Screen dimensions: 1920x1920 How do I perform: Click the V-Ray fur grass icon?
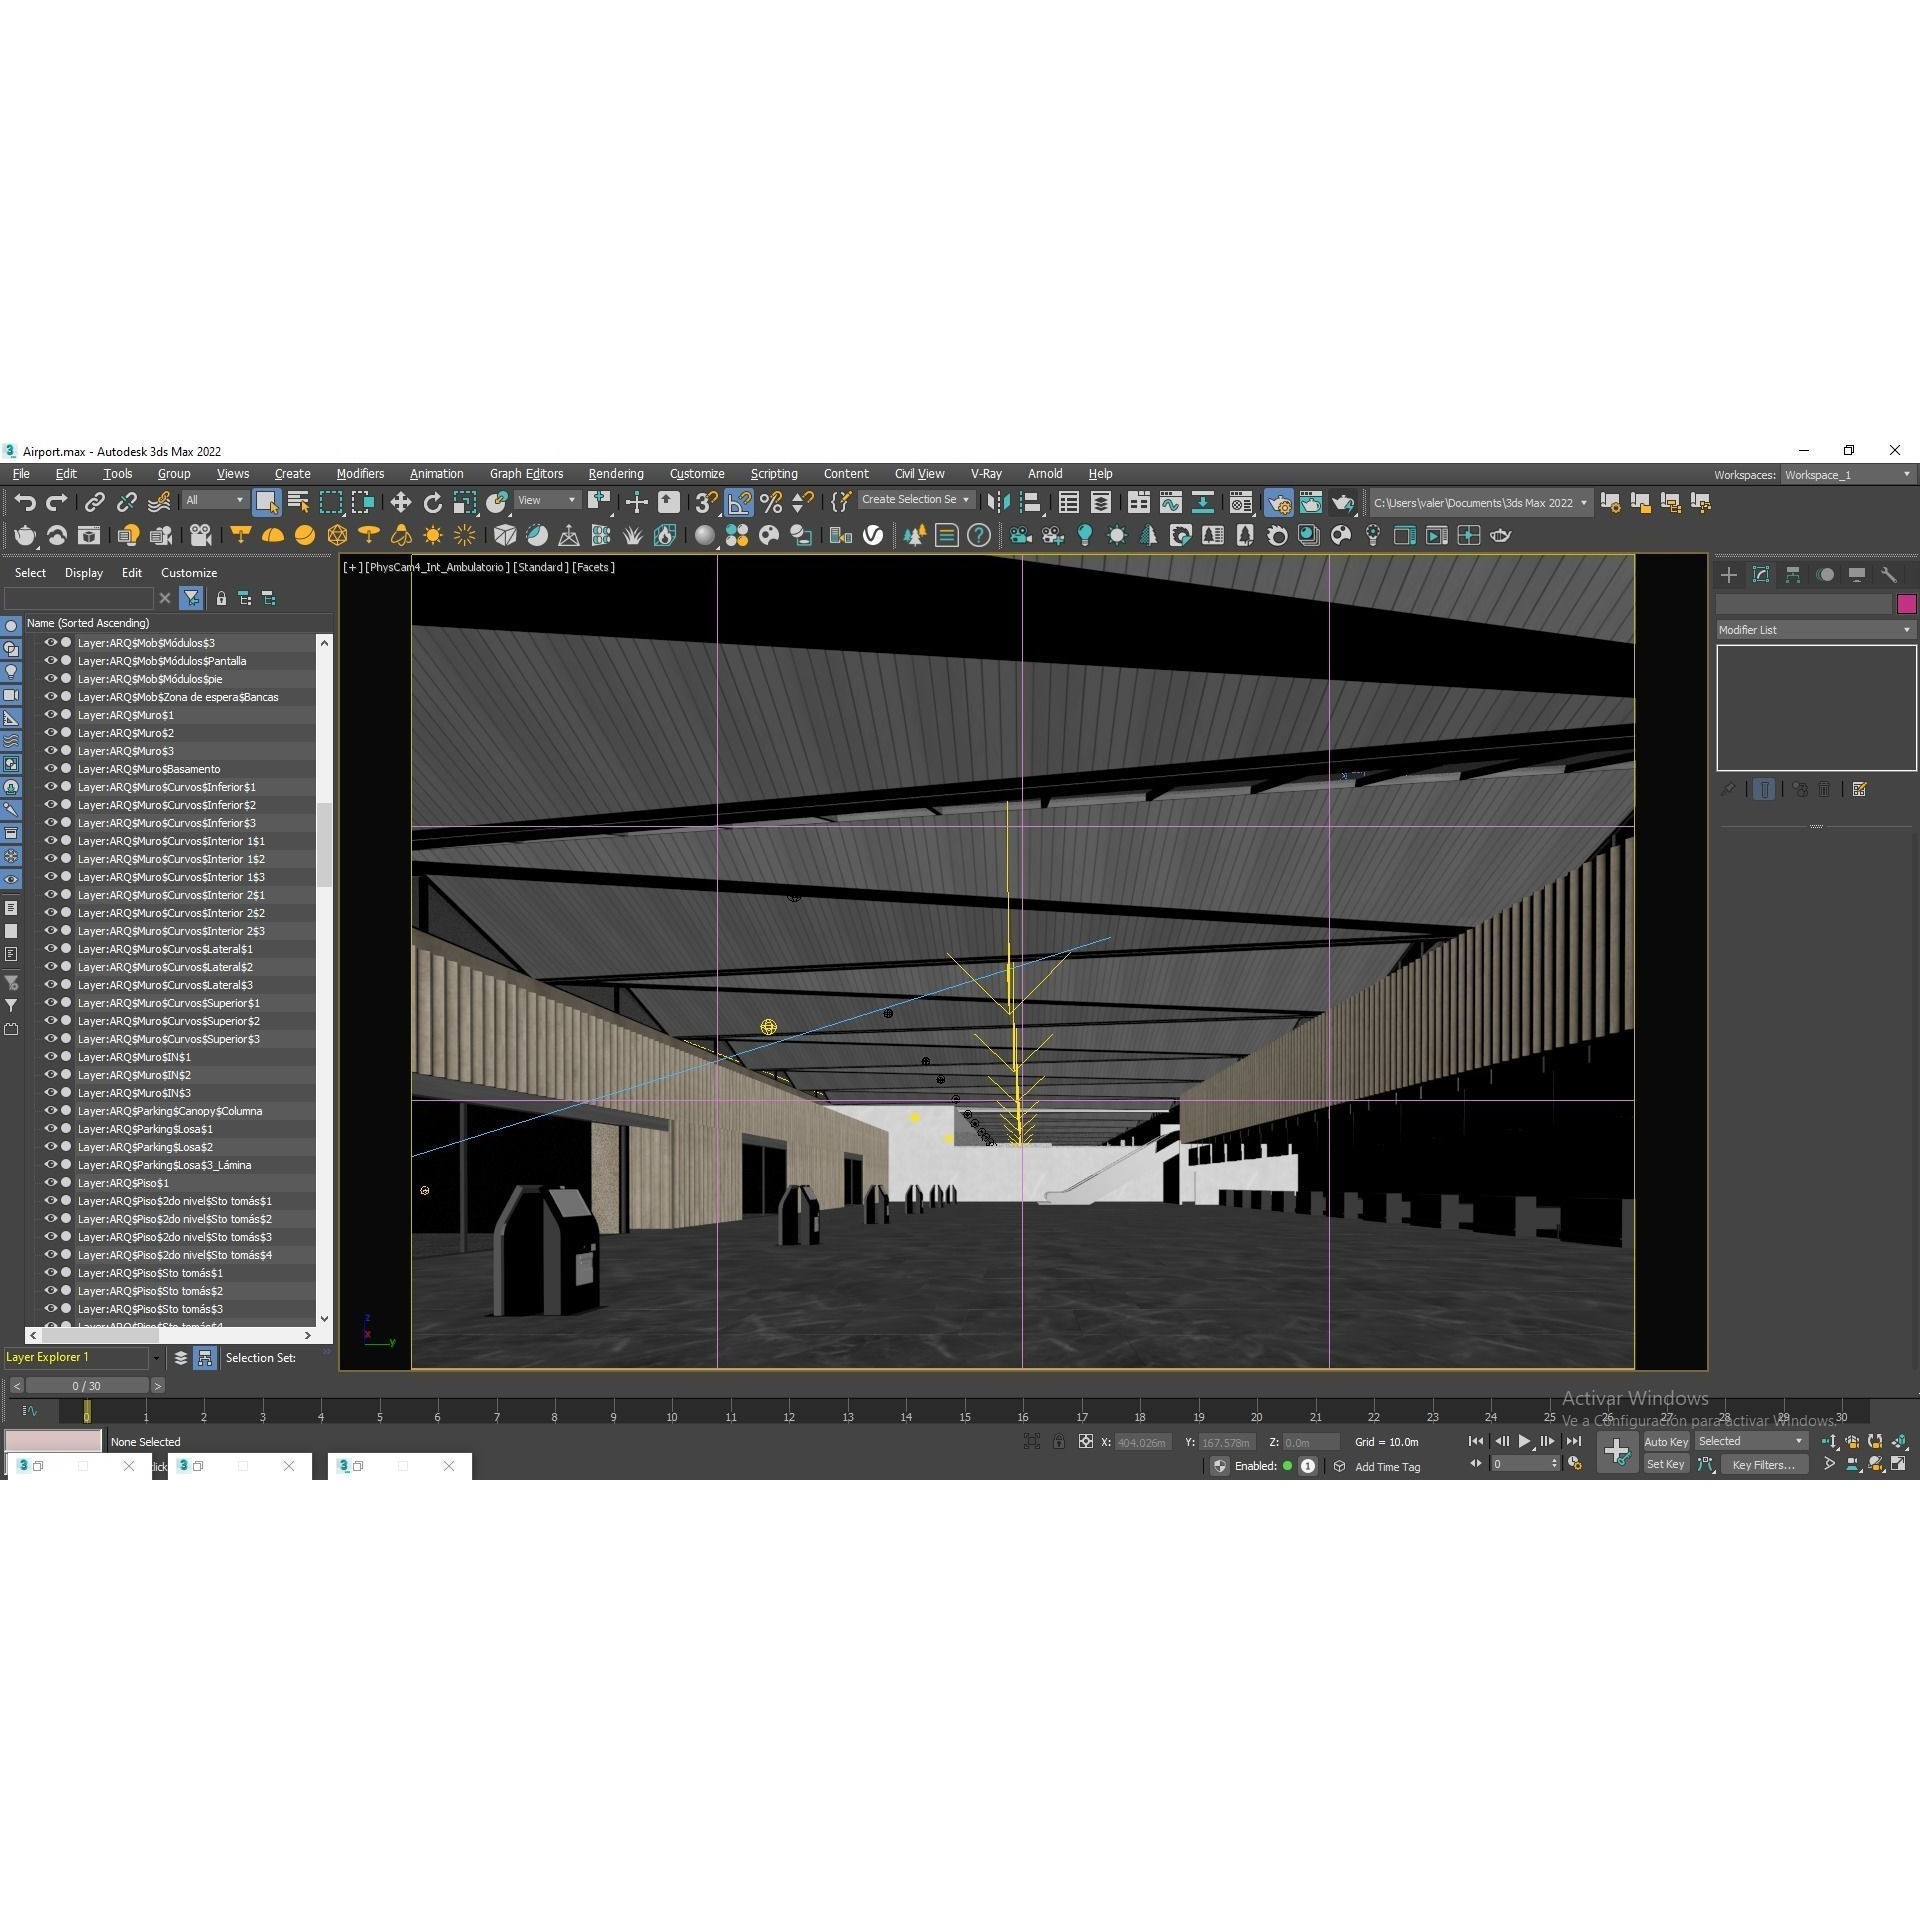pyautogui.click(x=633, y=536)
